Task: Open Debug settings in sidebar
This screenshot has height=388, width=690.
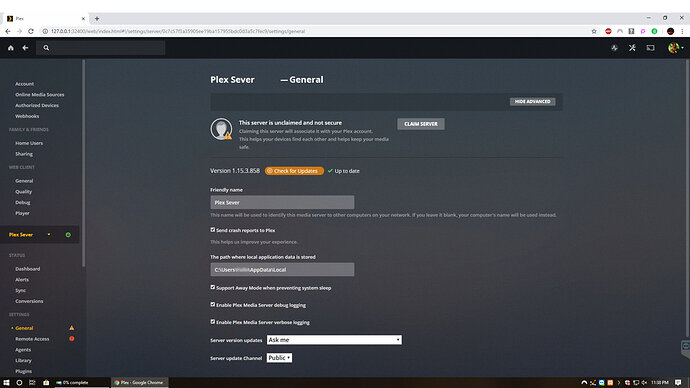Action: (23, 202)
